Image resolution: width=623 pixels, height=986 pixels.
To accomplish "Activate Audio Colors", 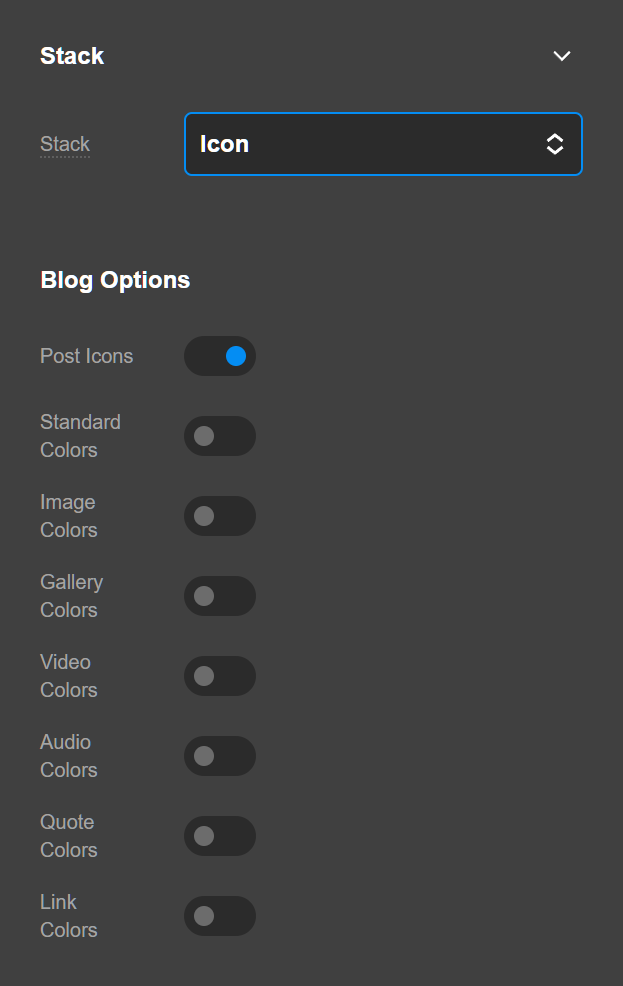I will pyautogui.click(x=220, y=756).
